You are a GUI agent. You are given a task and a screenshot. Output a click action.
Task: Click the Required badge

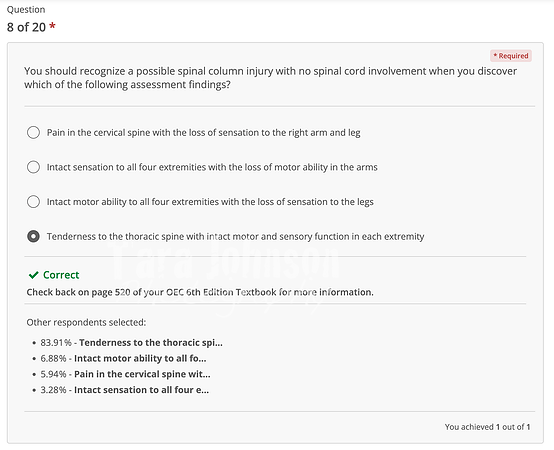[x=511, y=56]
